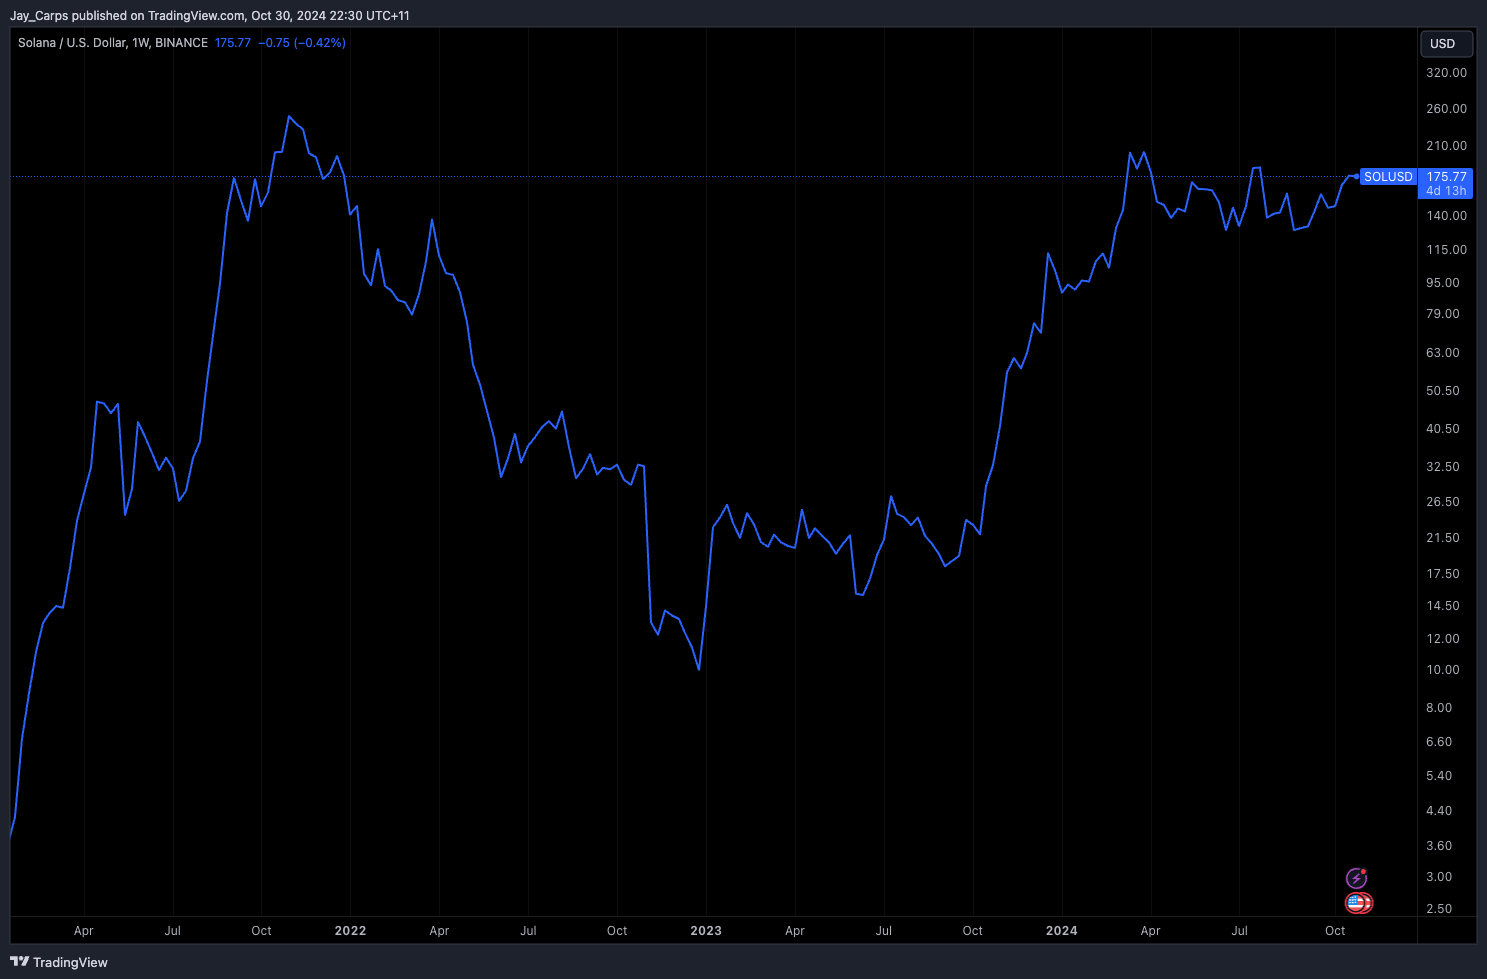Click the TradingView wordmark link
The height and width of the screenshot is (979, 1487).
pyautogui.click(x=70, y=962)
